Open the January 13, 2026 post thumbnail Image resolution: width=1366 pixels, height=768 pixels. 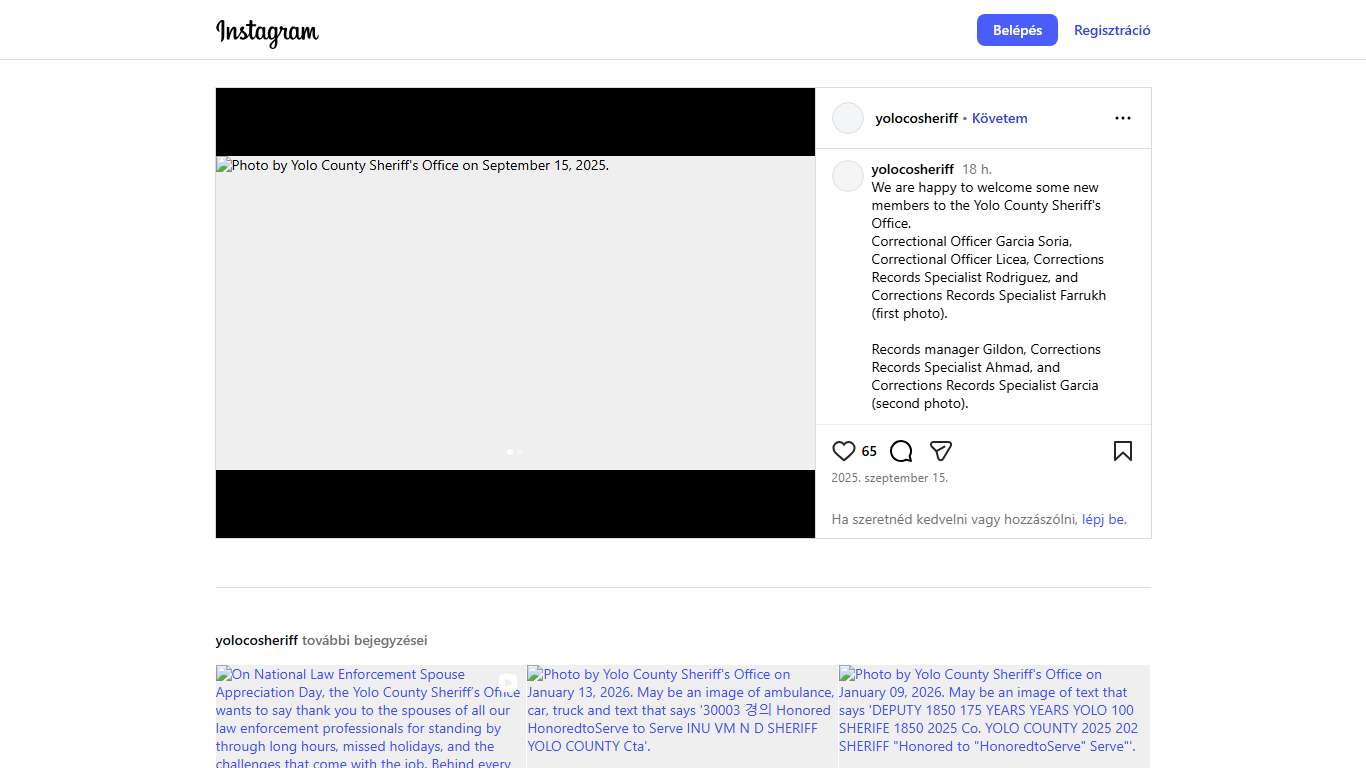682,716
